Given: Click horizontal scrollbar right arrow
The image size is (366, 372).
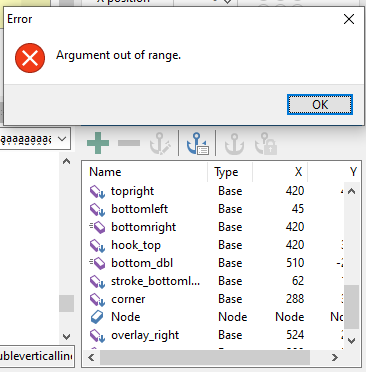Looking at the screenshot, I should pos(335,358).
